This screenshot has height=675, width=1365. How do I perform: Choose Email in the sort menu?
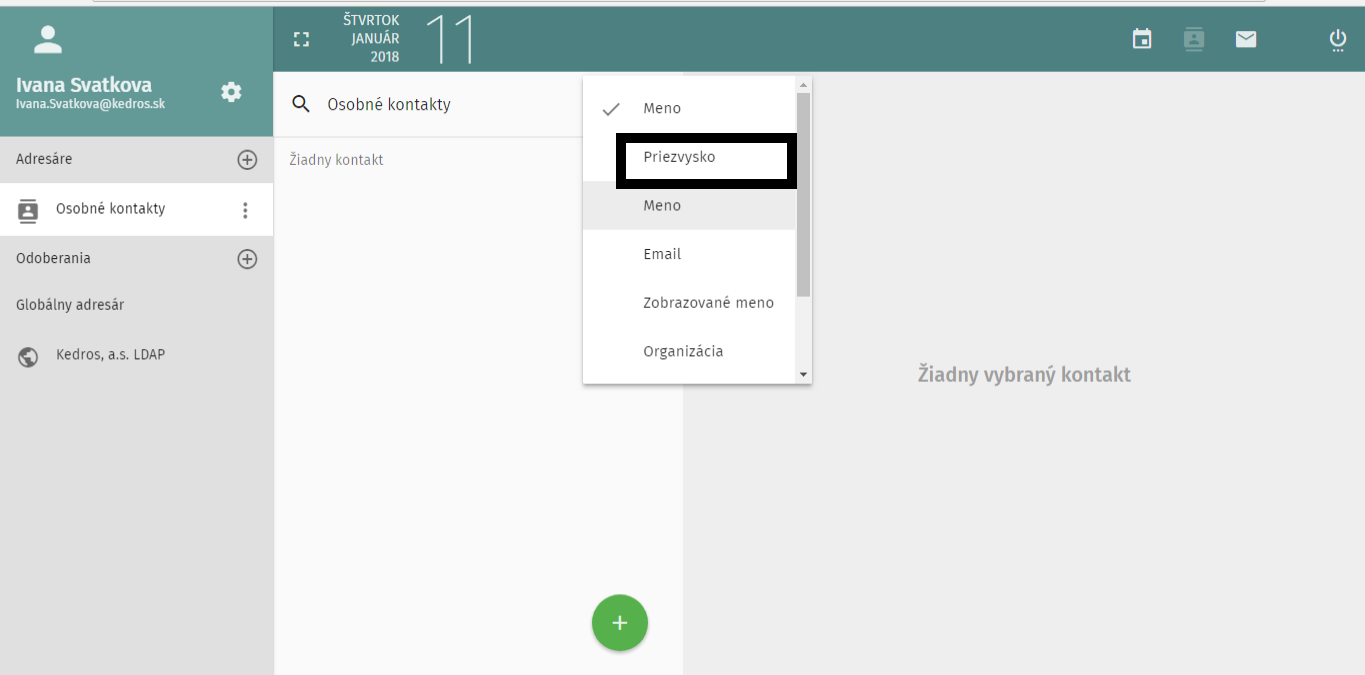[662, 254]
